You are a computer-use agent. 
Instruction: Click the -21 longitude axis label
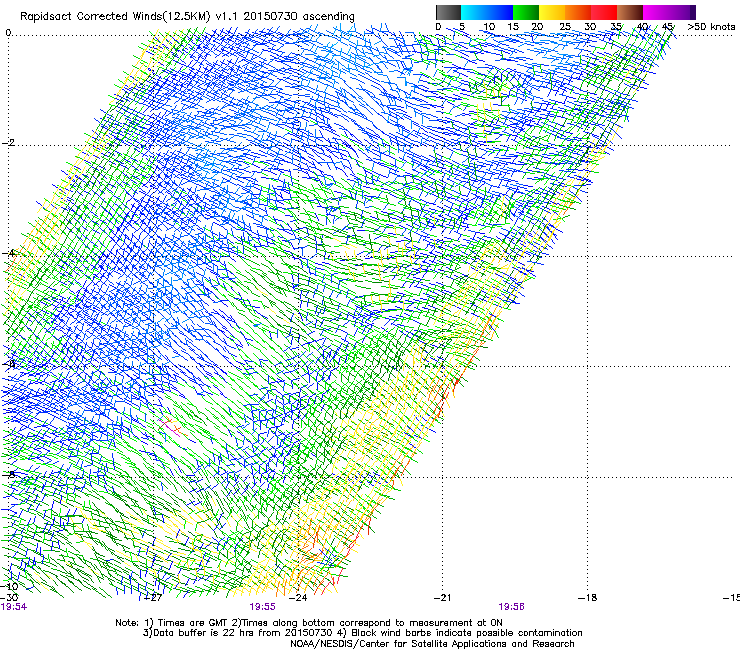442,598
